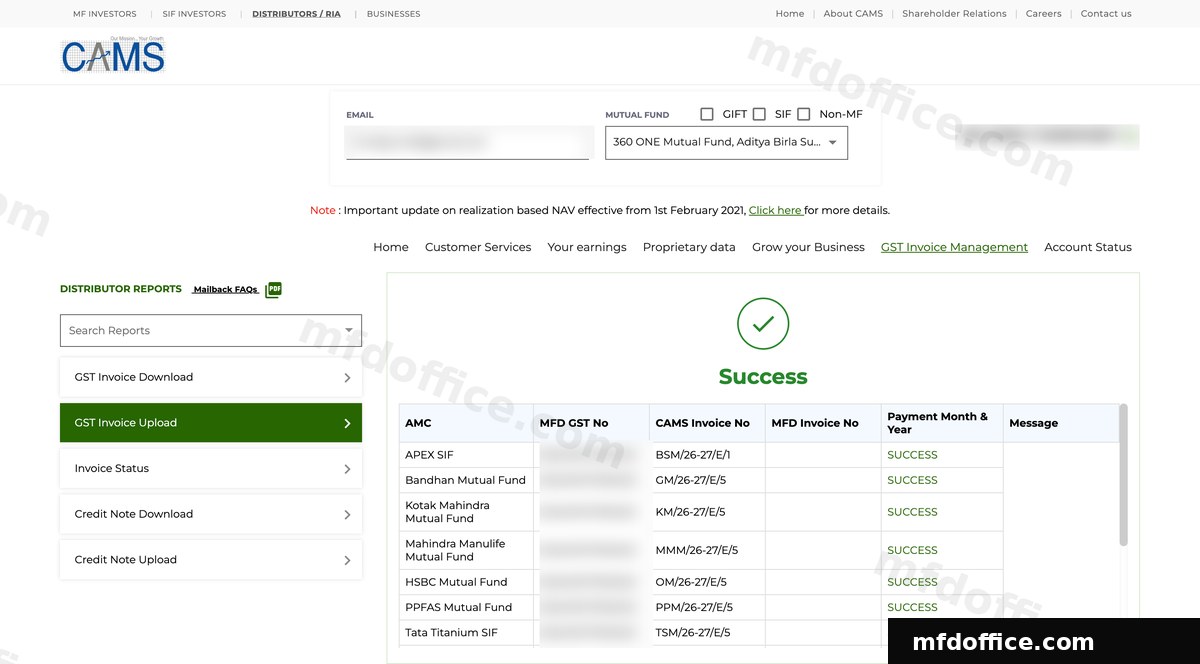The image size is (1200, 664).
Task: Click invoice number BSM/26-27/E/1
Action: (x=693, y=455)
